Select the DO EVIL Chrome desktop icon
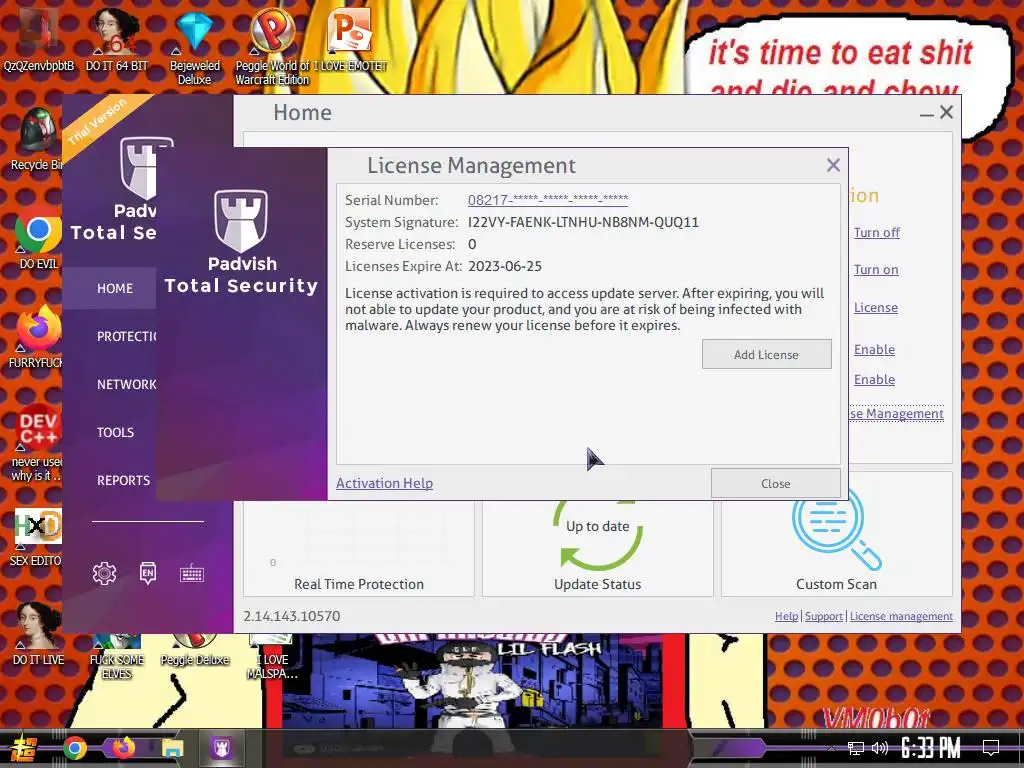1024x768 pixels. pyautogui.click(x=38, y=236)
